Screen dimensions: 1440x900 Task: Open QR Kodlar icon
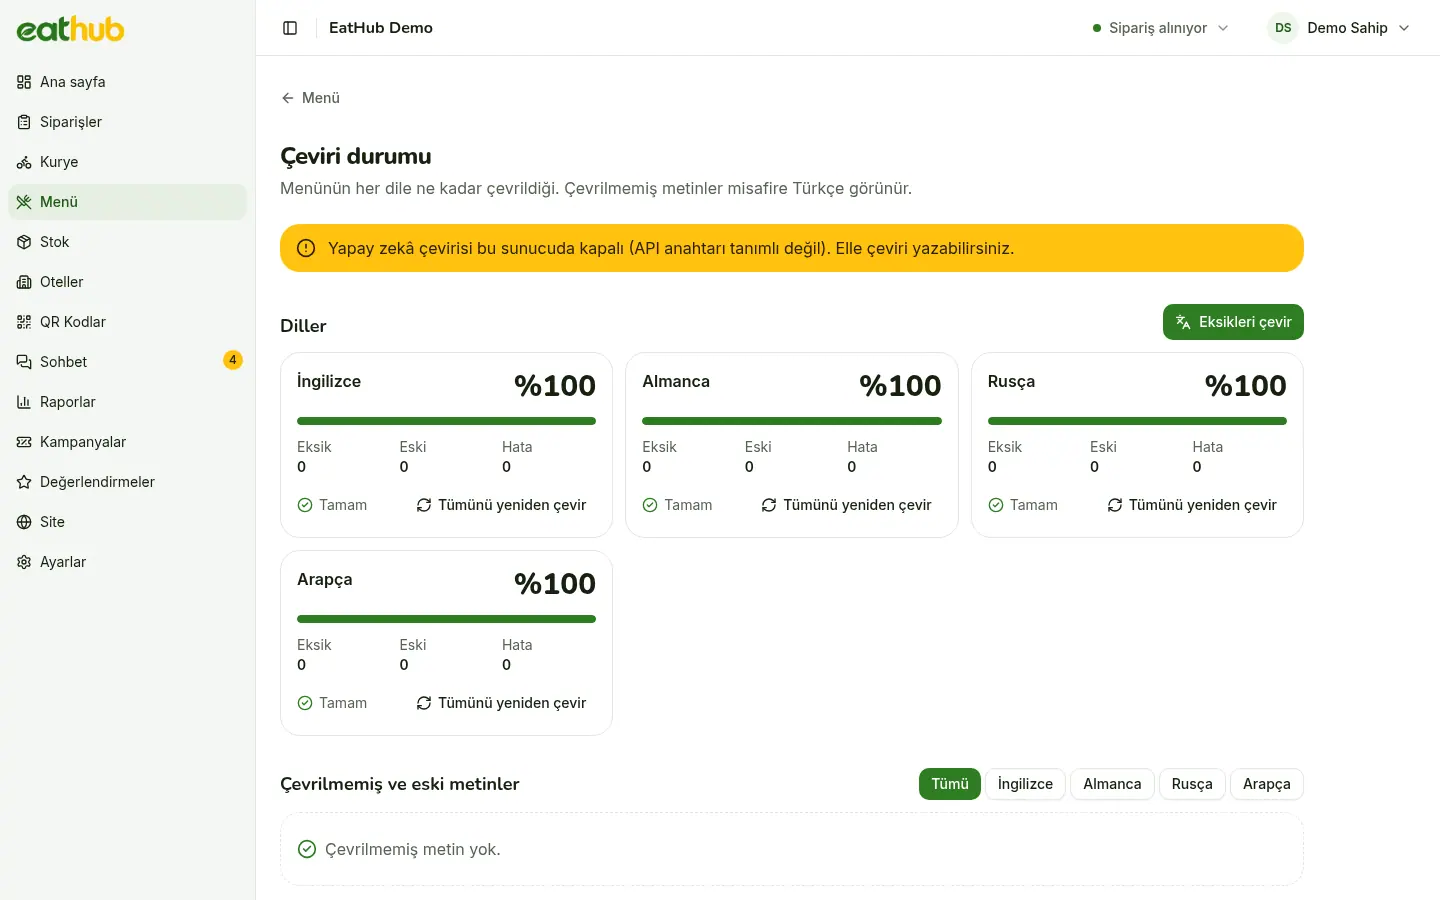[24, 322]
